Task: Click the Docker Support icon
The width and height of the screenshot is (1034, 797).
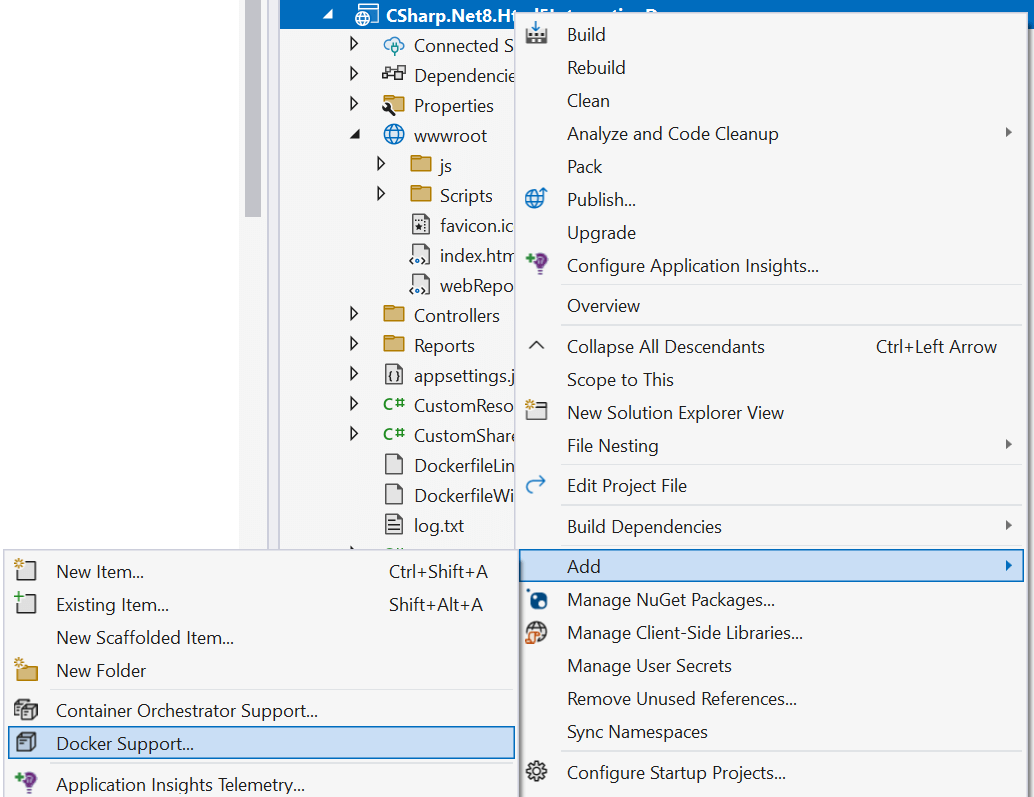Action: 25,742
